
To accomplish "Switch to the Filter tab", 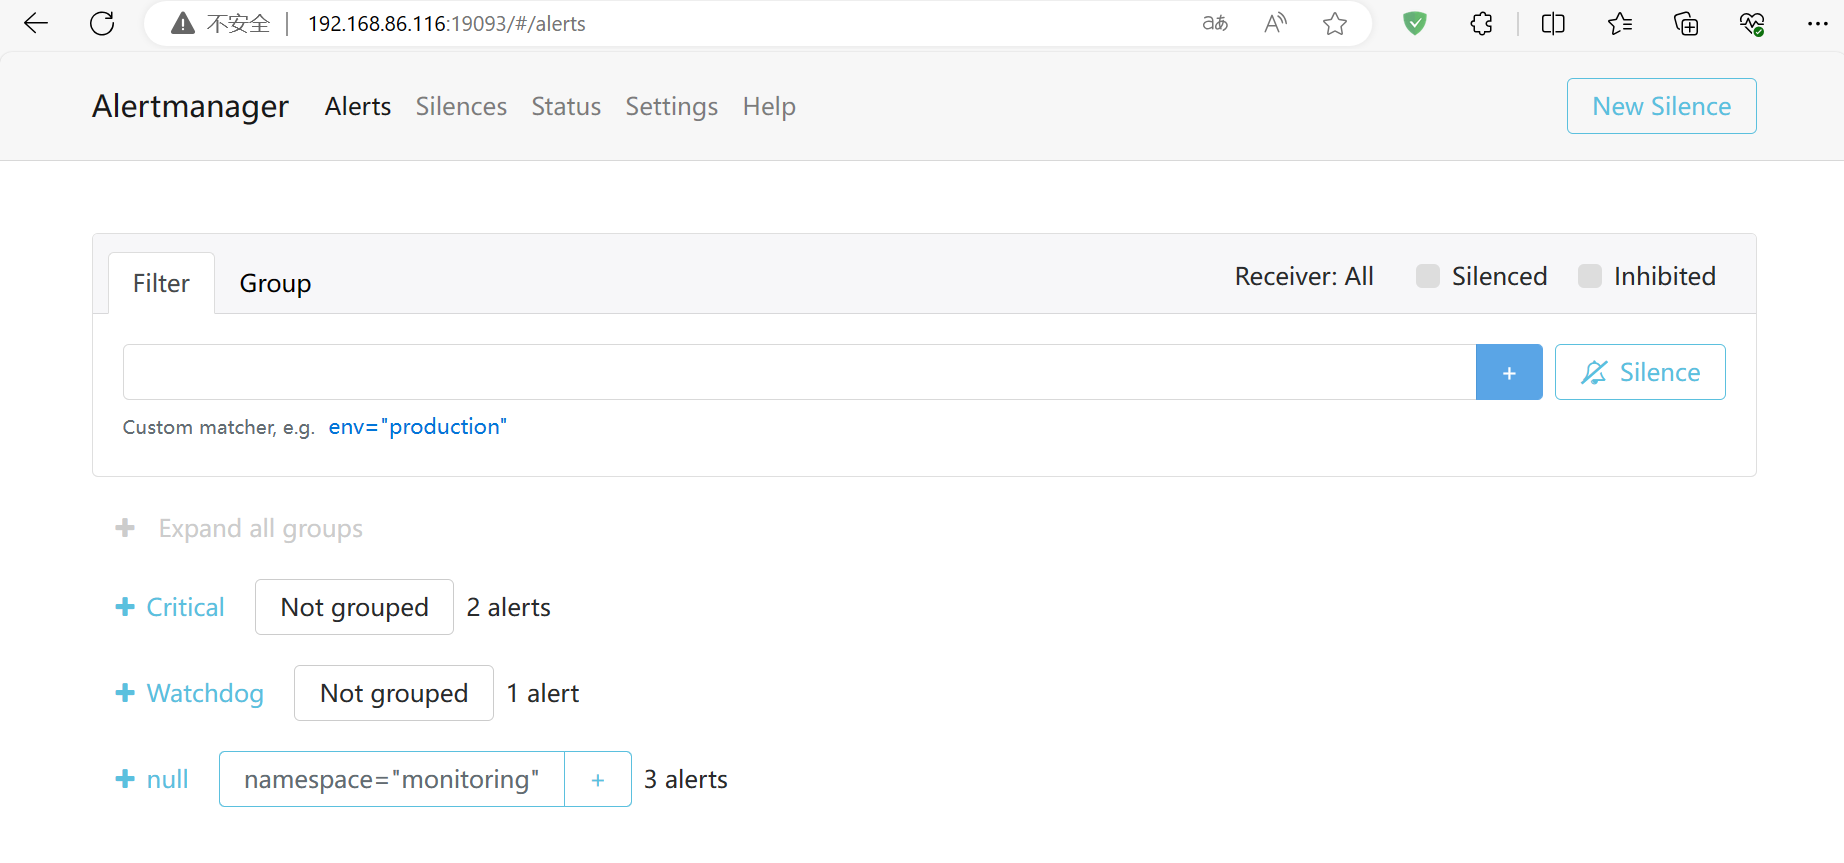I will point(161,283).
